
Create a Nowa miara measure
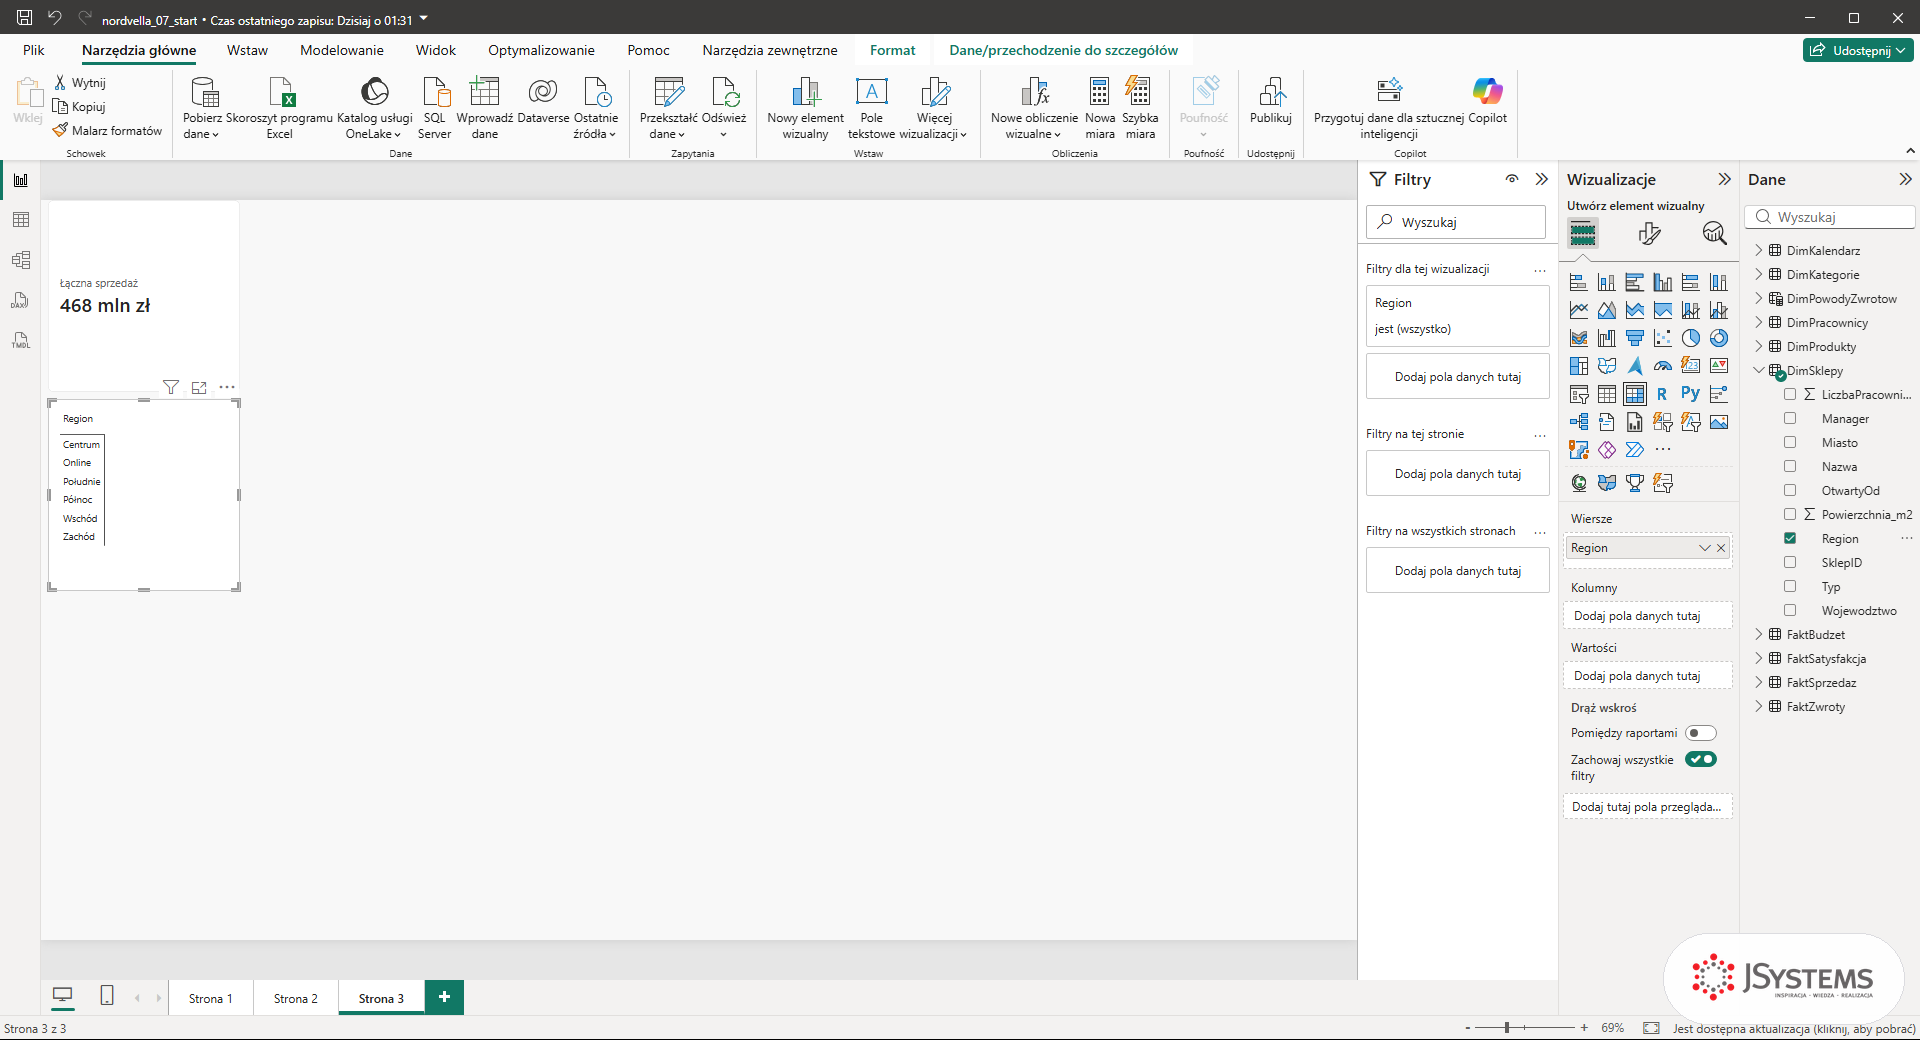[1100, 108]
